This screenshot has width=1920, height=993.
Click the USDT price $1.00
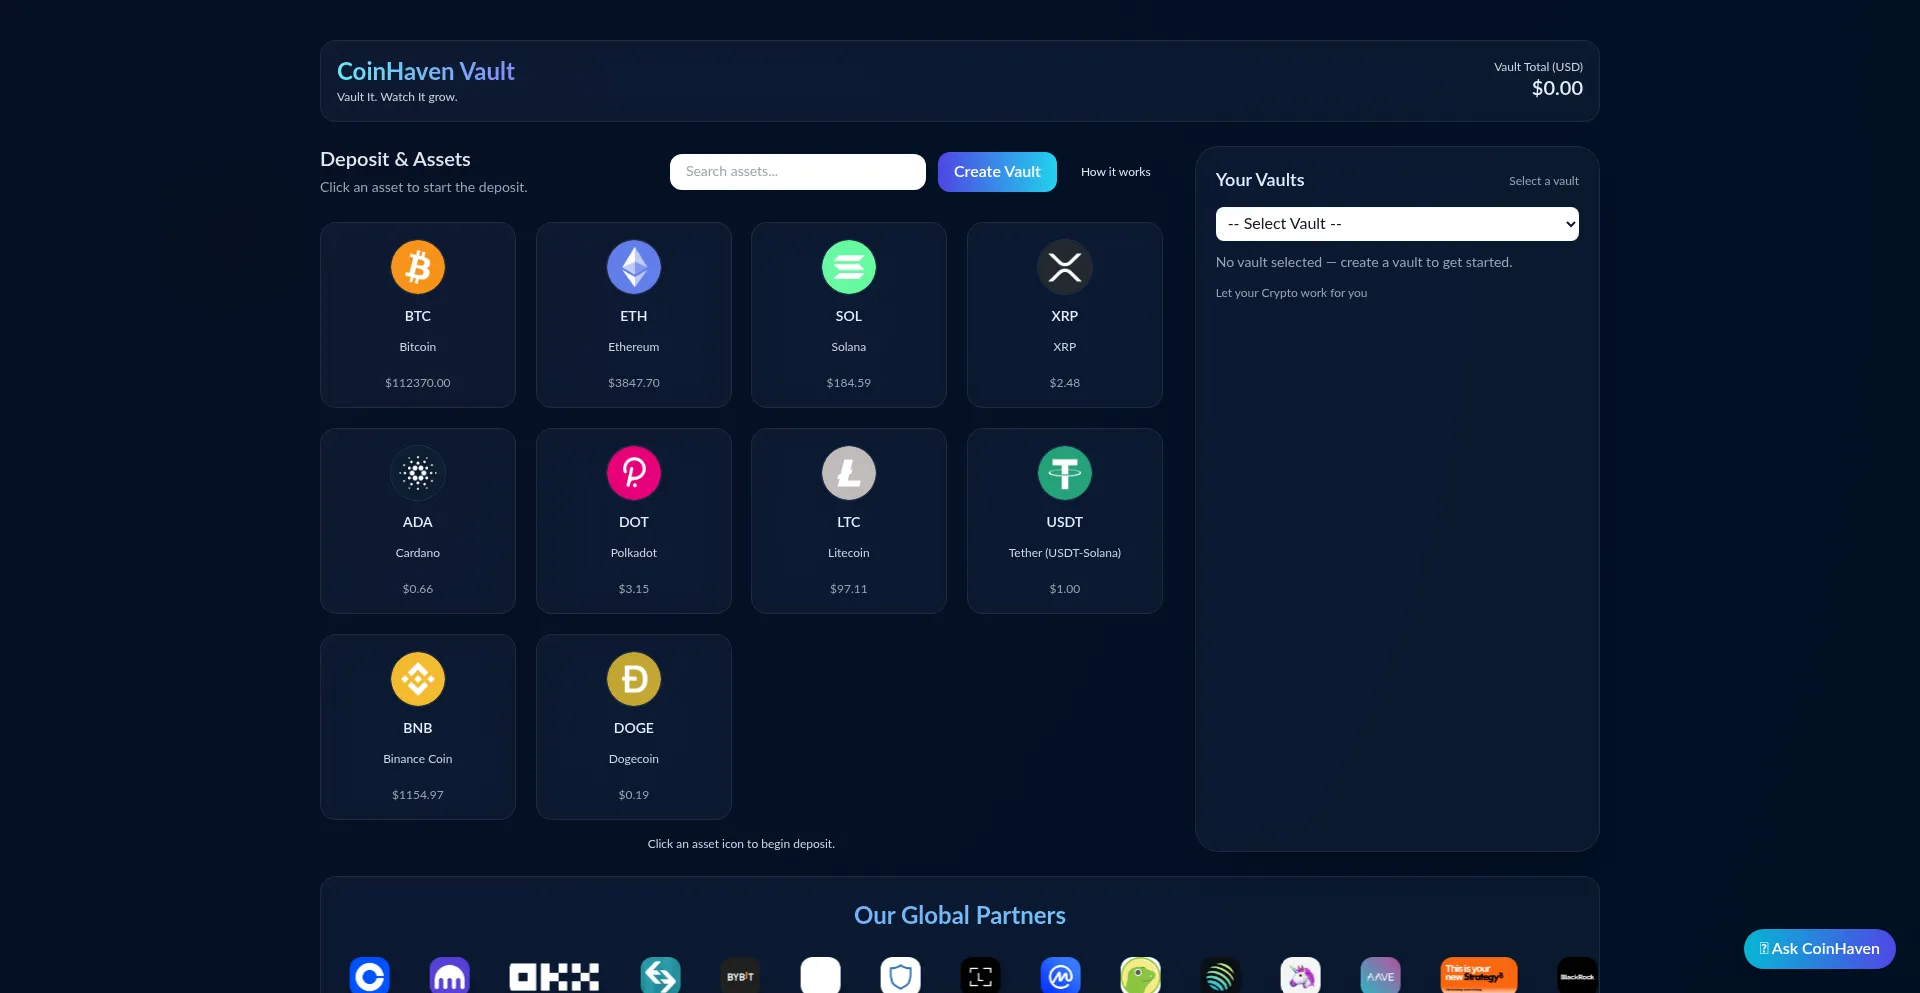tap(1065, 589)
